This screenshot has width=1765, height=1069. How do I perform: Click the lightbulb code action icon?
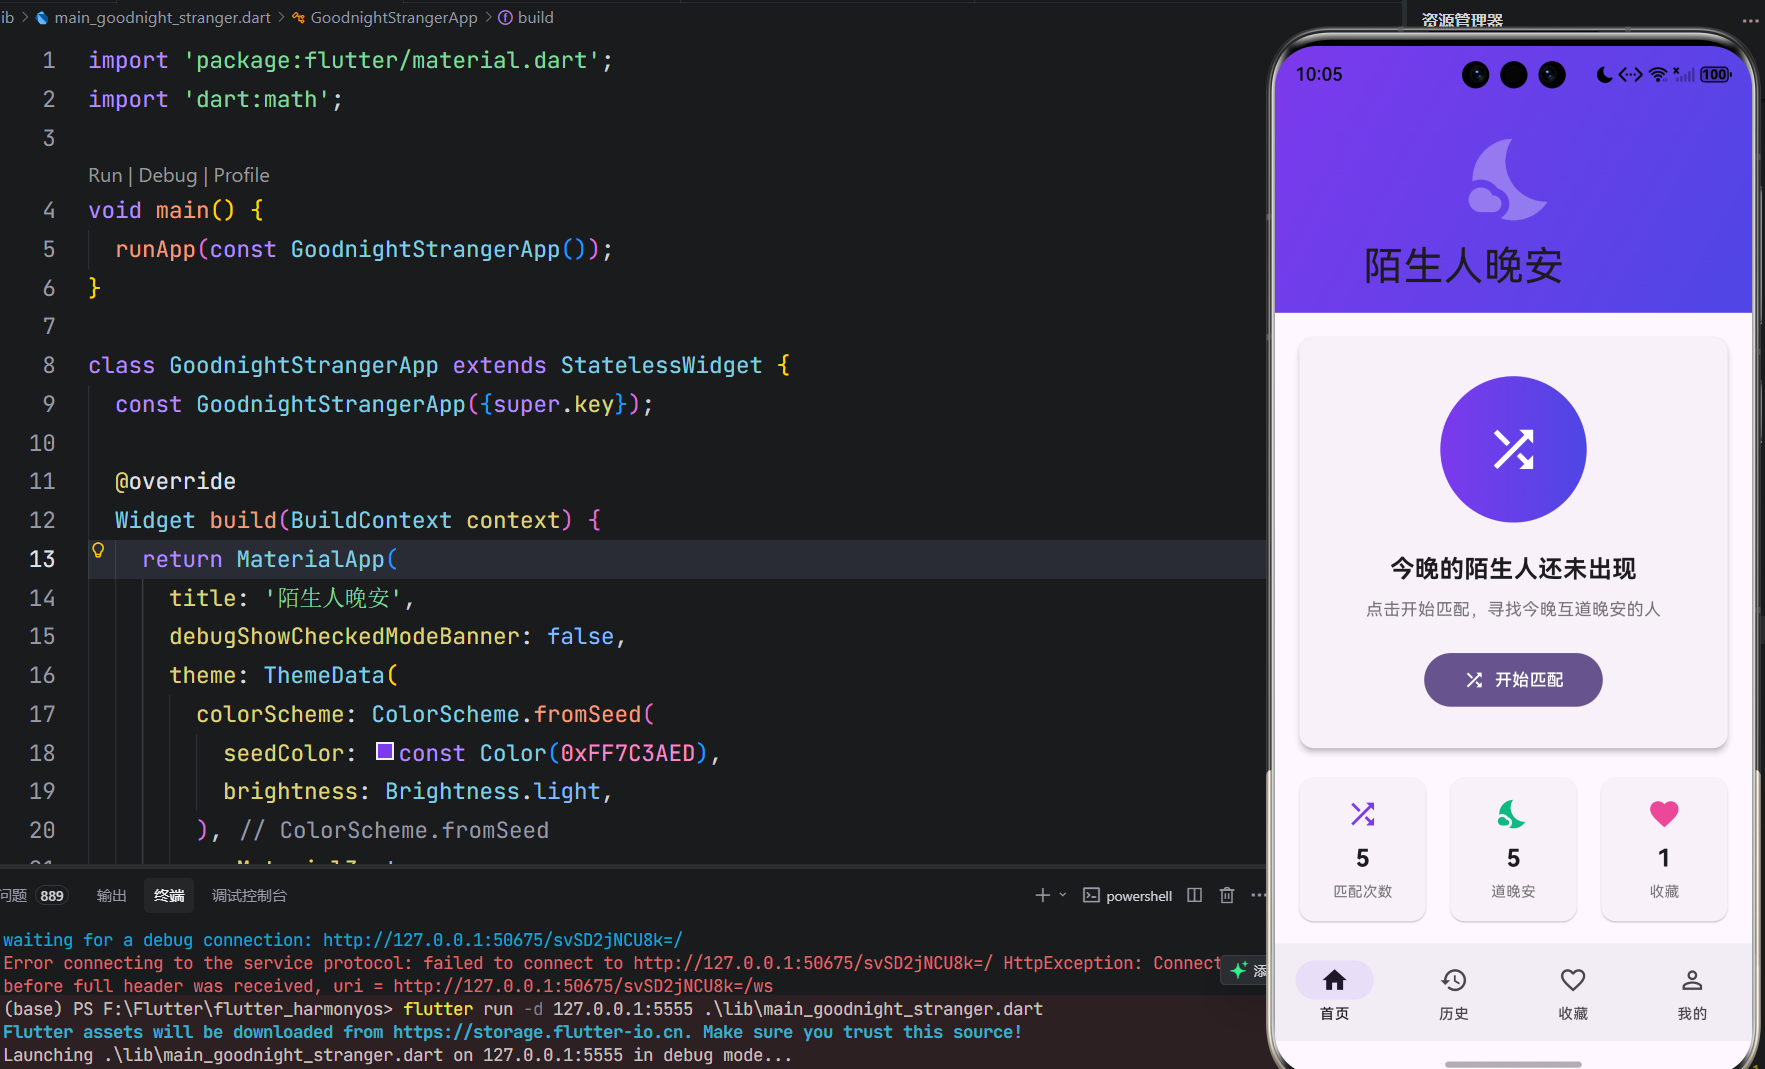tap(98, 550)
